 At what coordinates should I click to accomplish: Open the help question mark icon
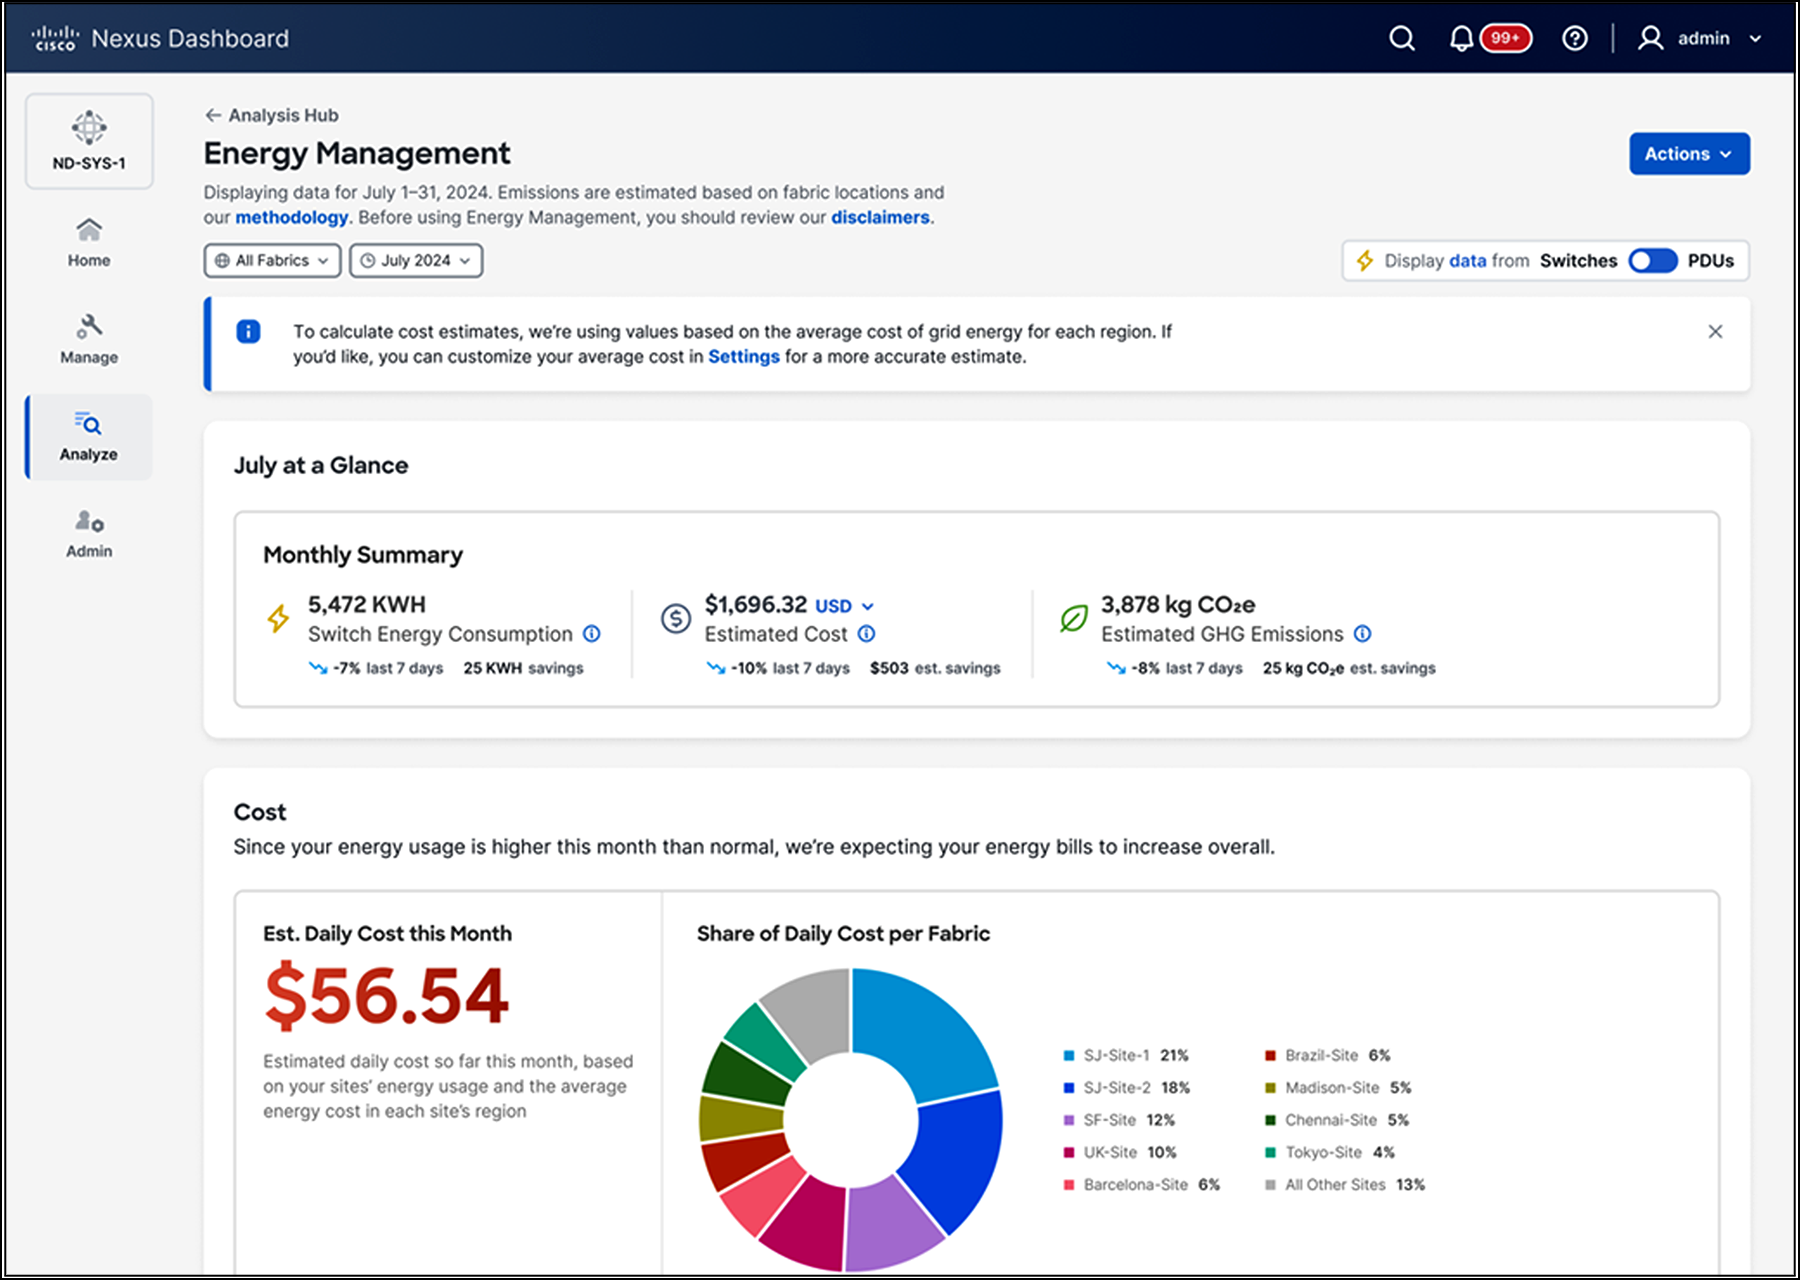tap(1575, 39)
